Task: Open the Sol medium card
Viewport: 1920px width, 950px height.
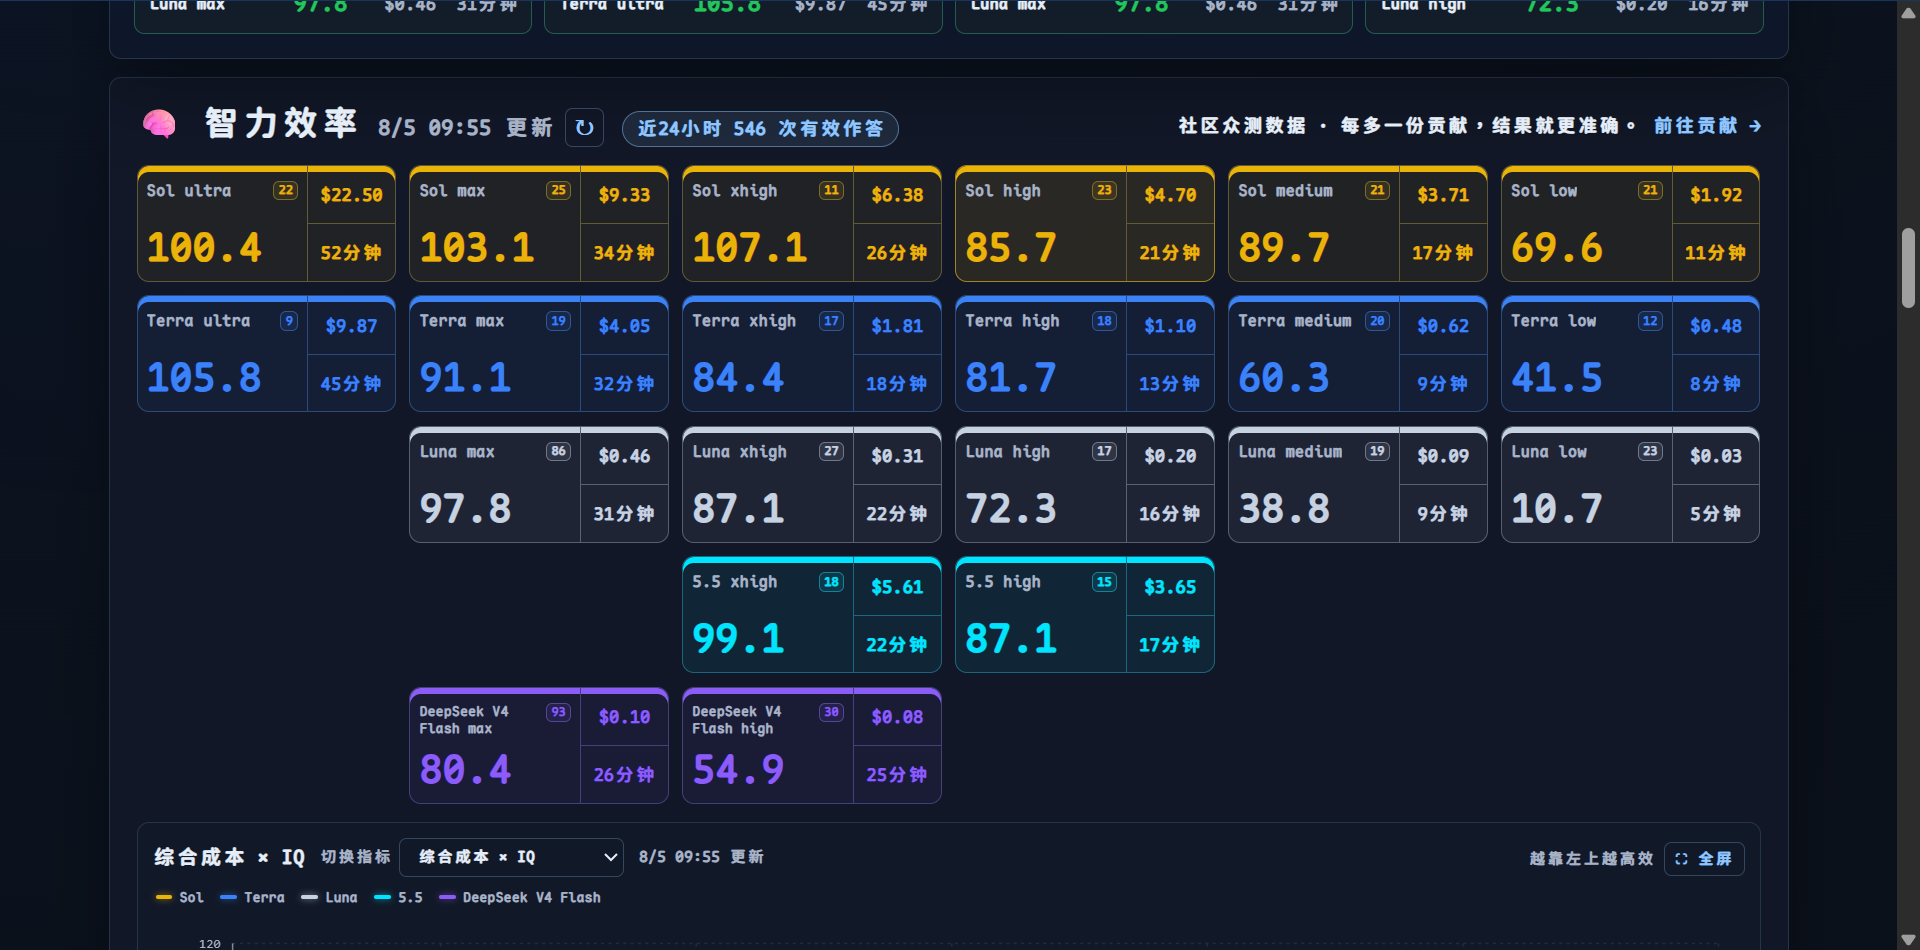Action: (x=1358, y=224)
